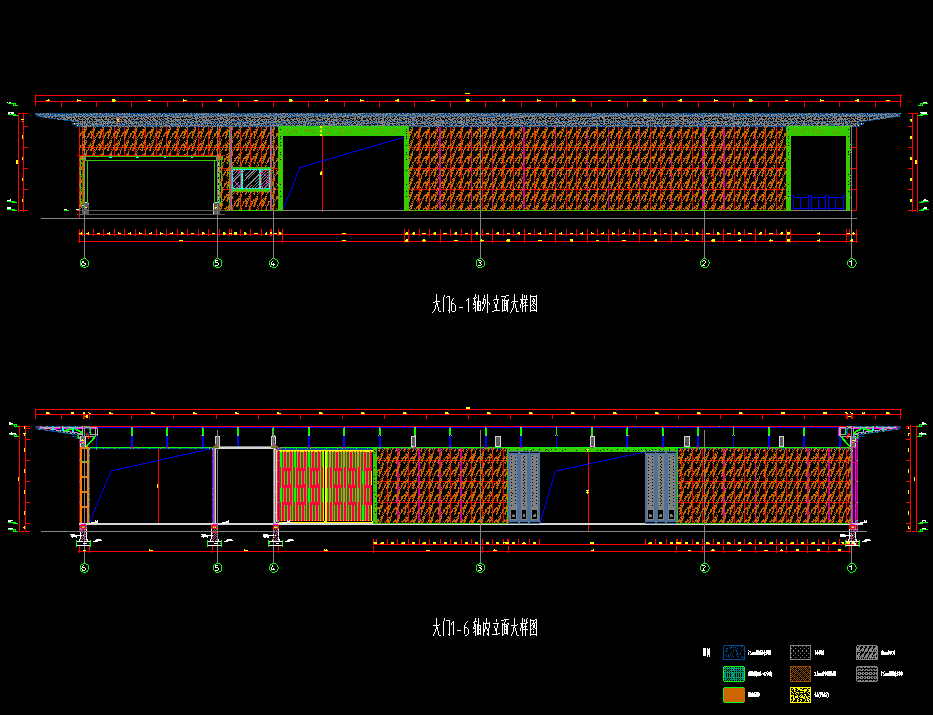Click the left gray column block in the lower elevation
933x715 pixels.
click(523, 487)
